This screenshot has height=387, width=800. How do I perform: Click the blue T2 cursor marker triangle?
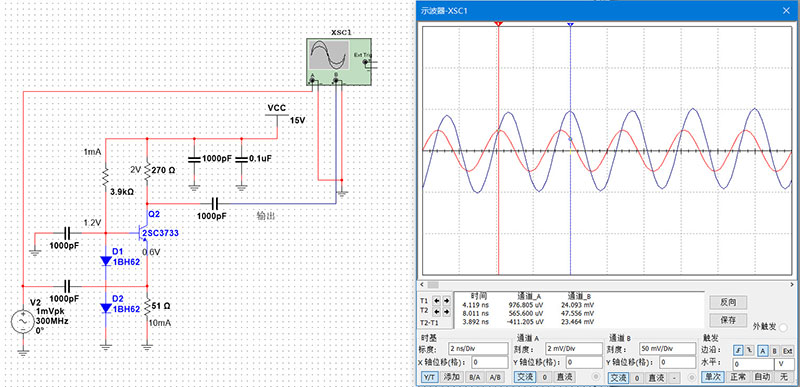(x=570, y=24)
